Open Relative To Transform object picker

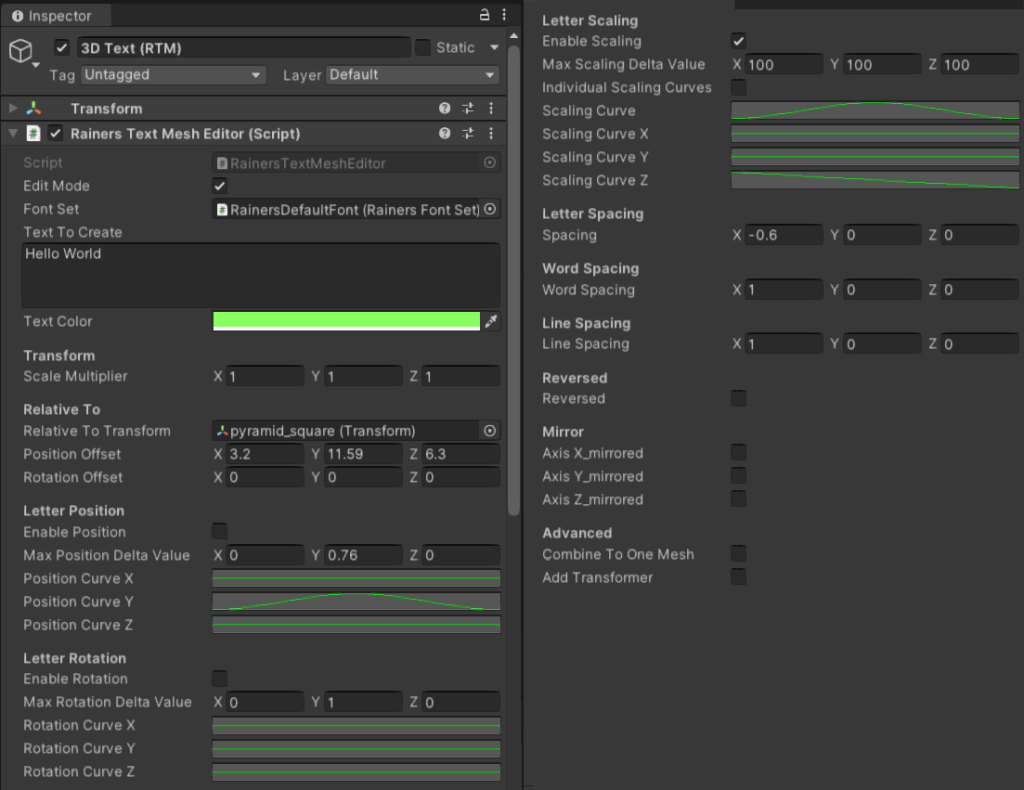tap(490, 431)
